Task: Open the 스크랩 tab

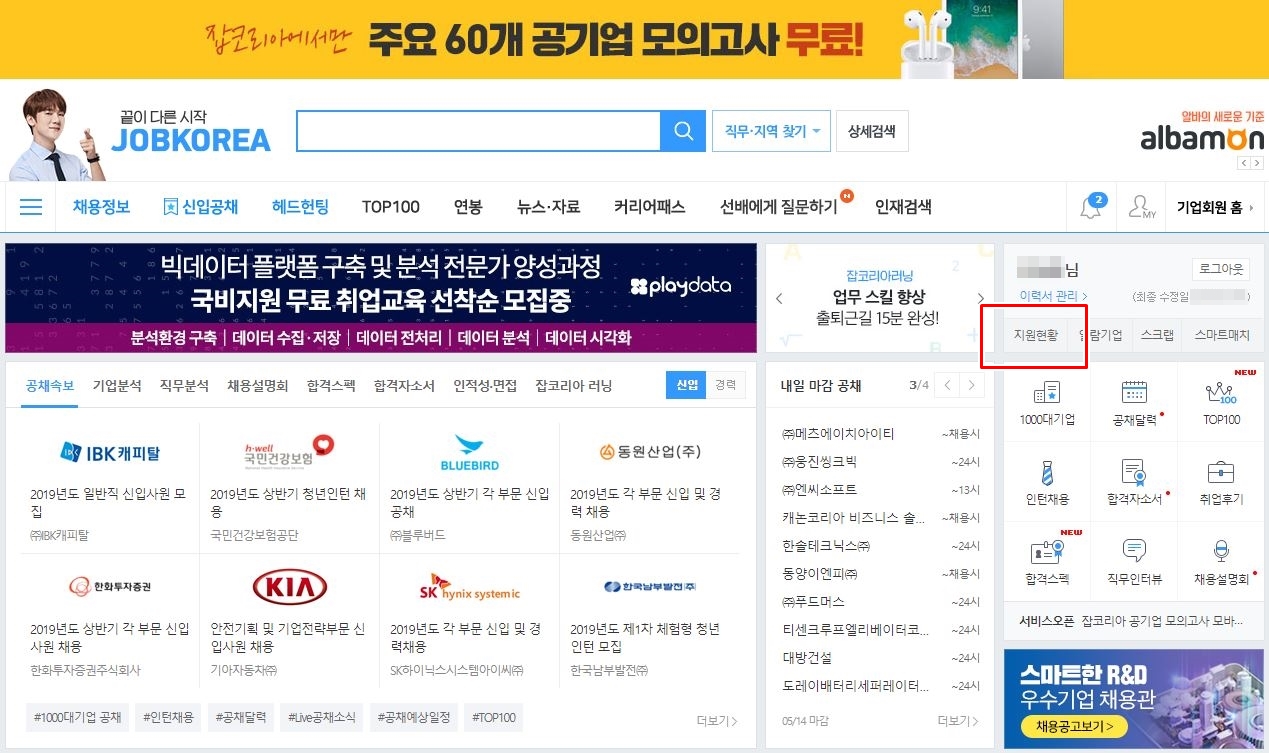Action: (1157, 335)
